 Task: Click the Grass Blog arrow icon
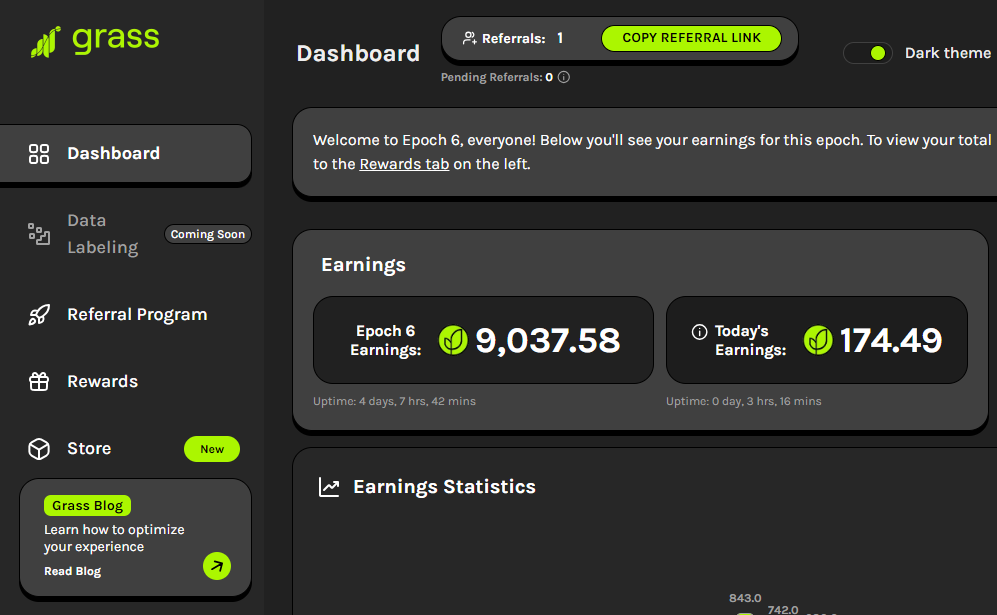tap(216, 566)
